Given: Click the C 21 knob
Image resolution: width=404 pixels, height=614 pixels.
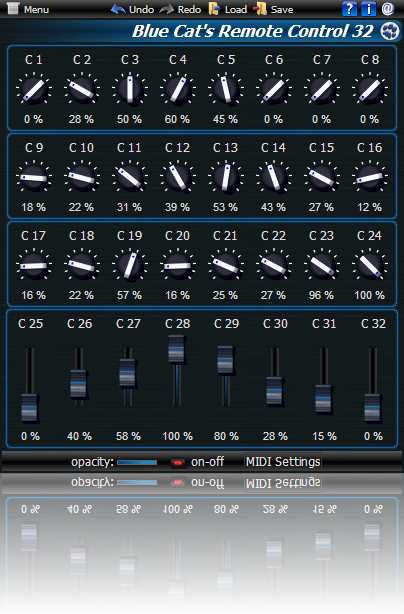Looking at the screenshot, I should click(226, 266).
